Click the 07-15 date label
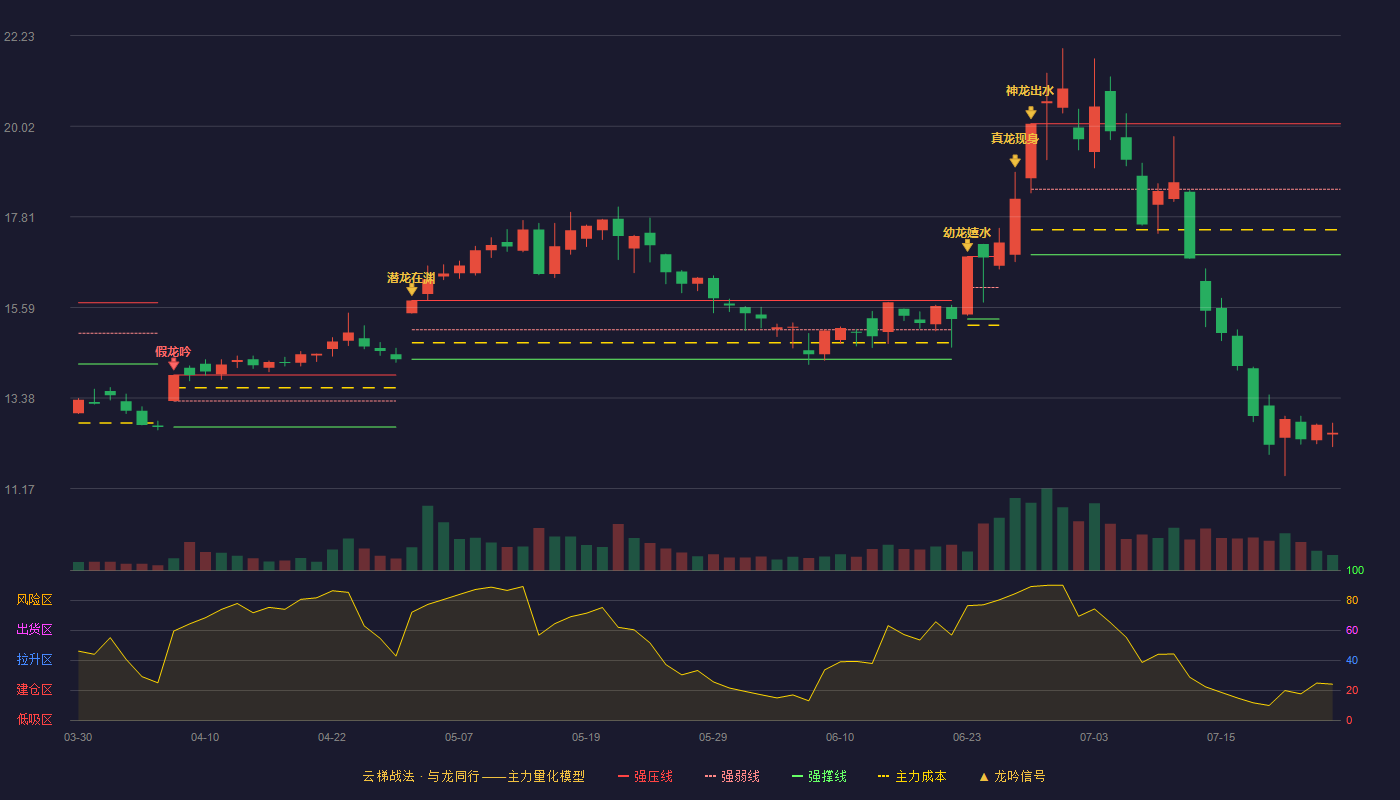 click(1221, 737)
